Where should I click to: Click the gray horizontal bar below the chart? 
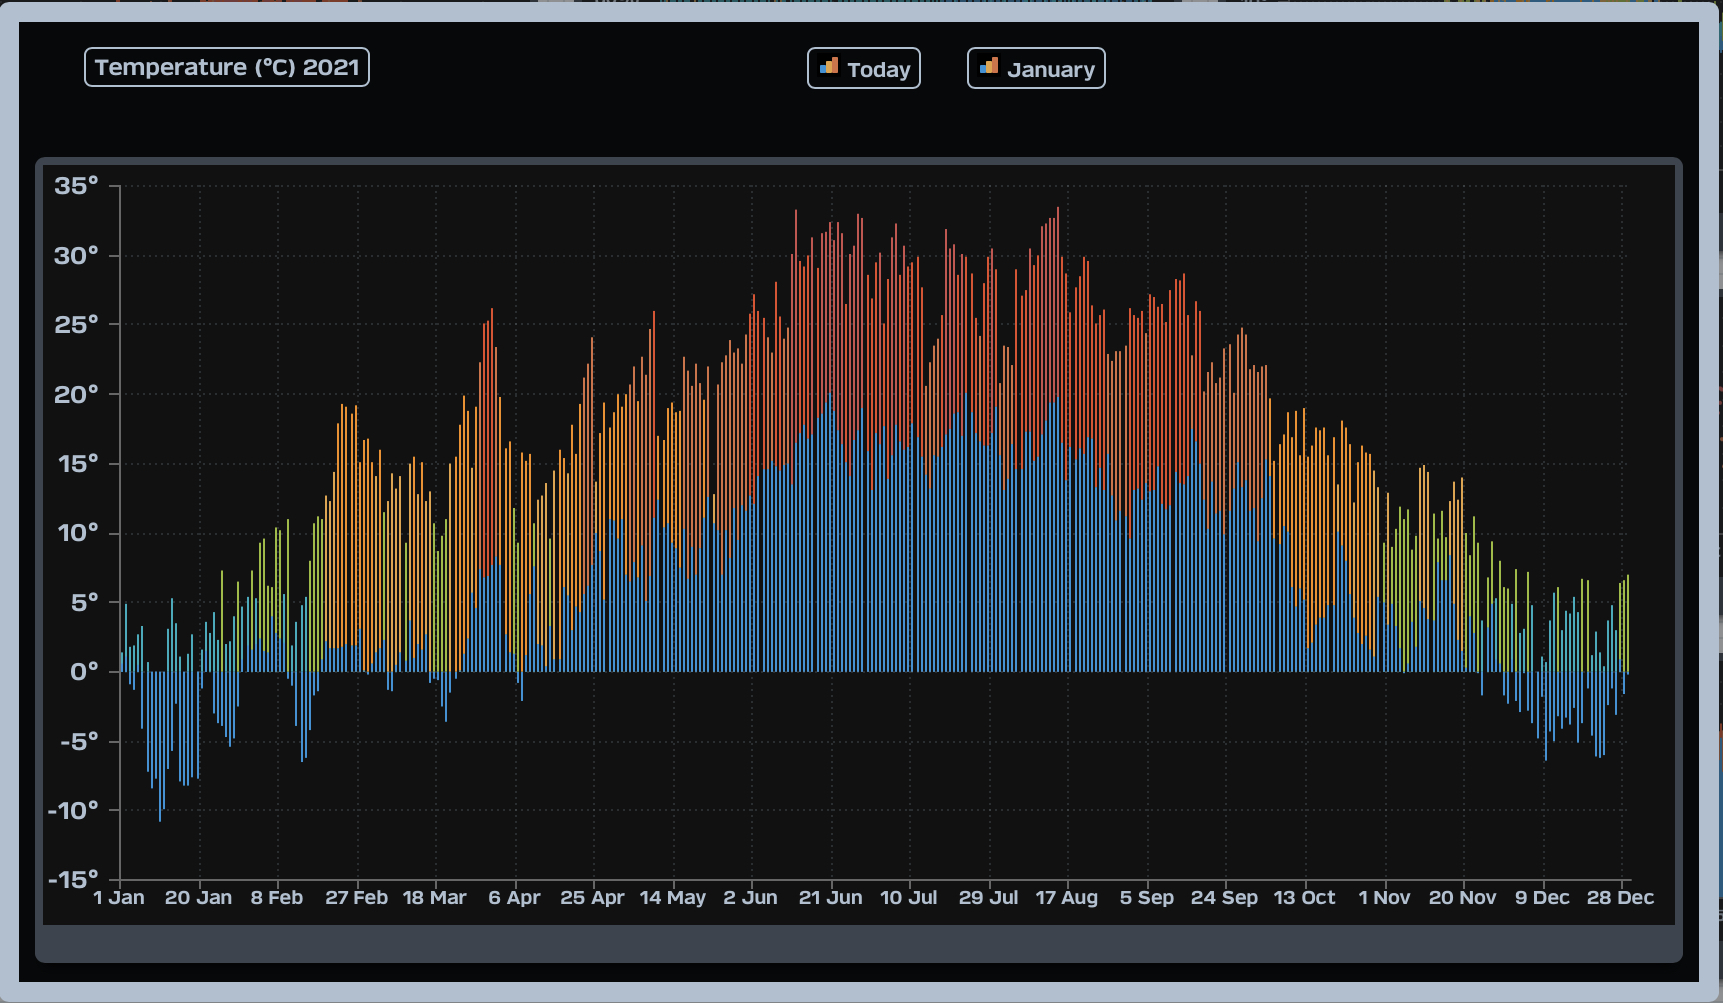click(859, 943)
